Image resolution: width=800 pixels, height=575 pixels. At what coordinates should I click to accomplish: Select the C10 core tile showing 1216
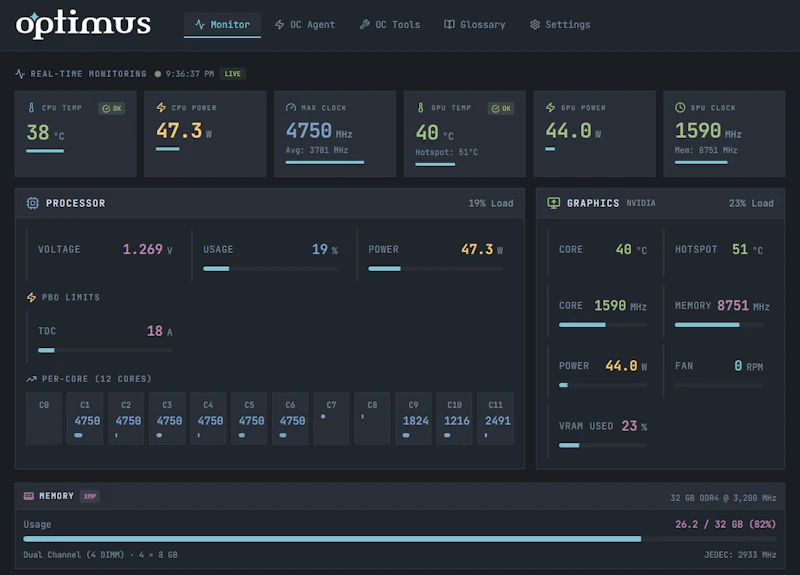point(455,418)
